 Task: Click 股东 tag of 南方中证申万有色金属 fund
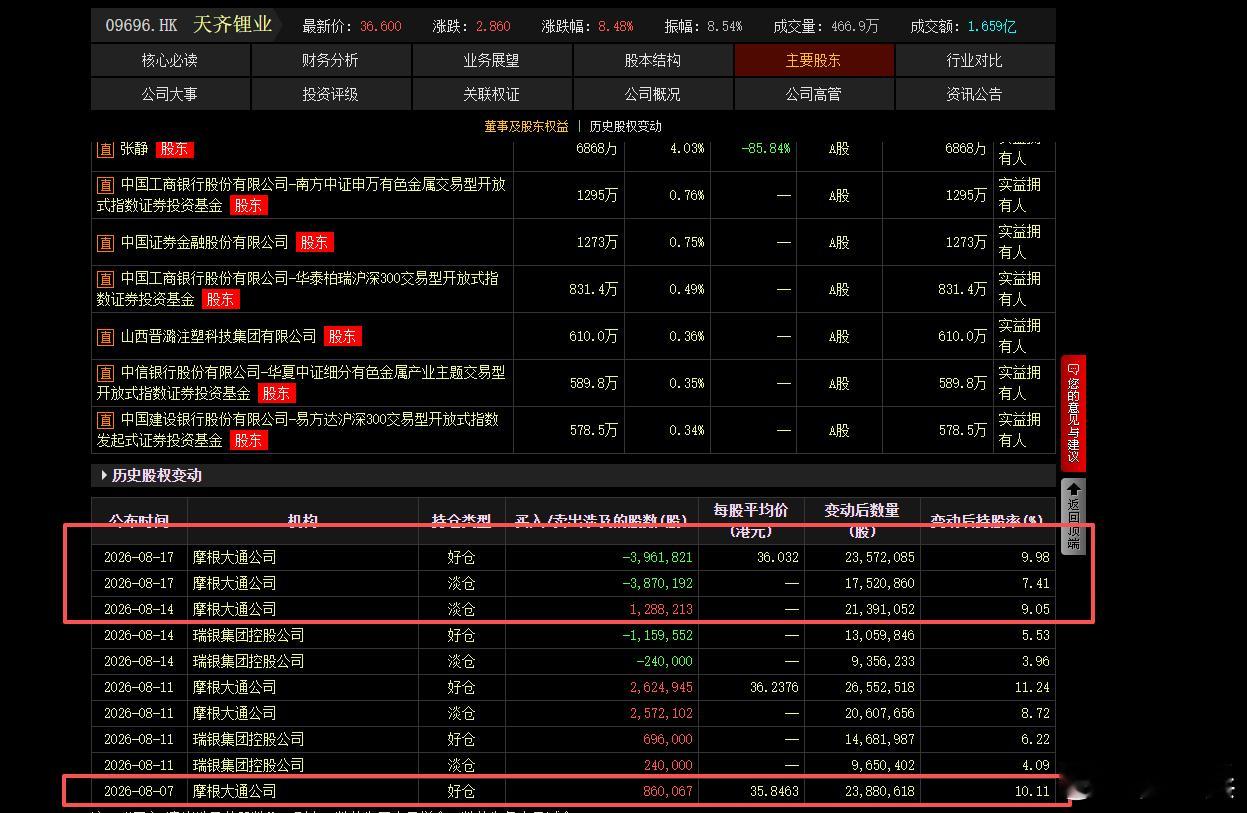[x=248, y=205]
